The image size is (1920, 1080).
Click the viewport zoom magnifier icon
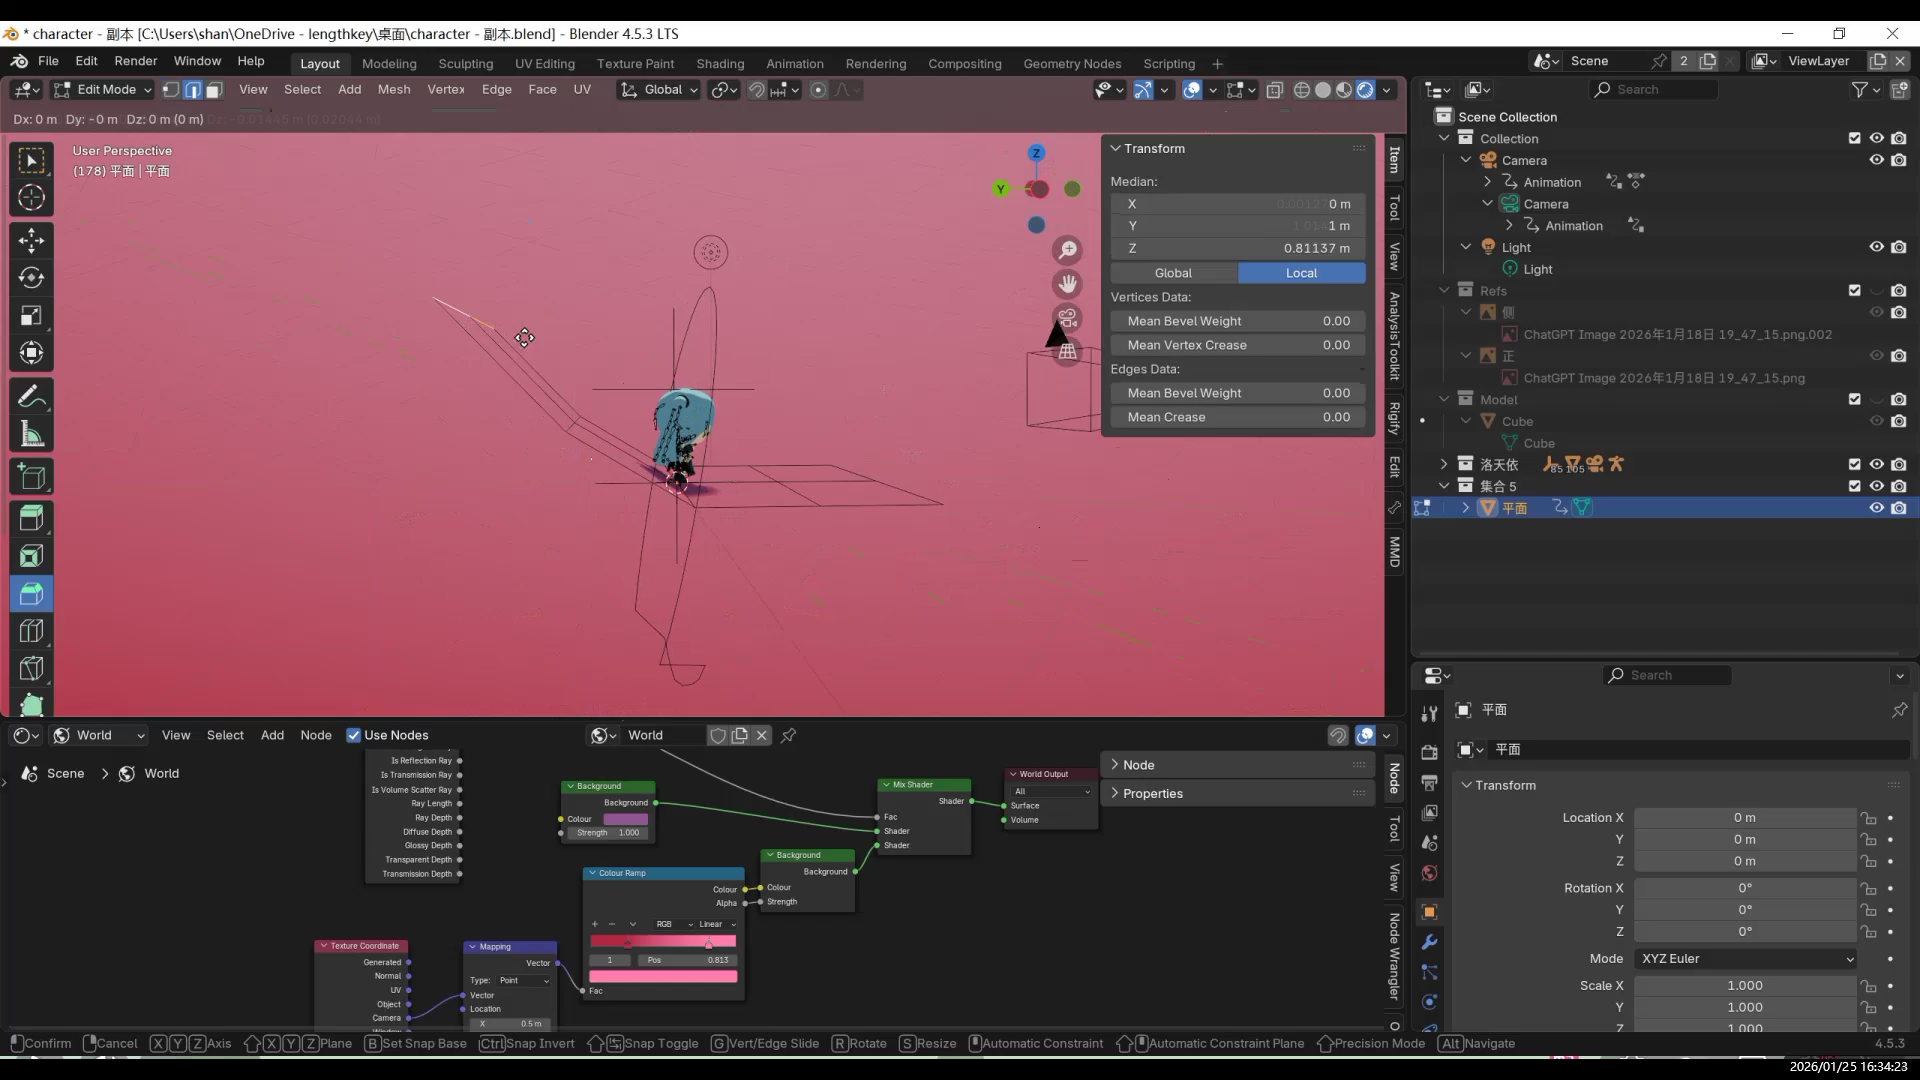(1068, 250)
